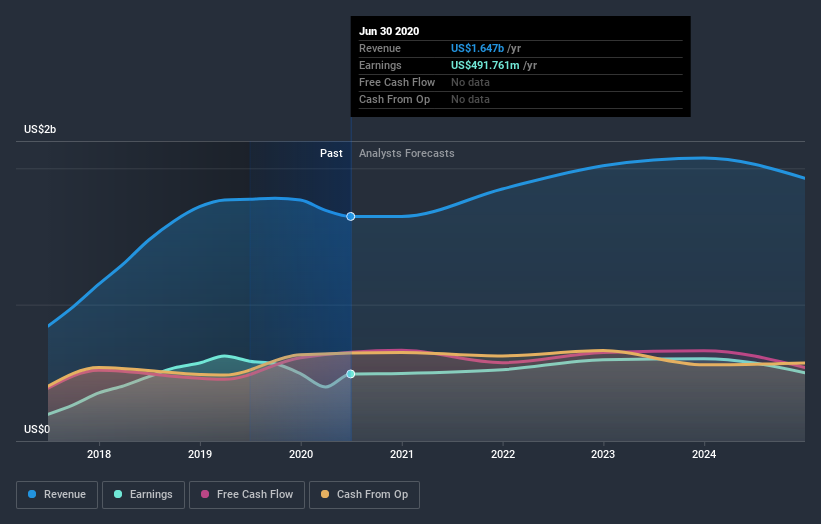Click the US$0 y-axis label

pyautogui.click(x=37, y=429)
